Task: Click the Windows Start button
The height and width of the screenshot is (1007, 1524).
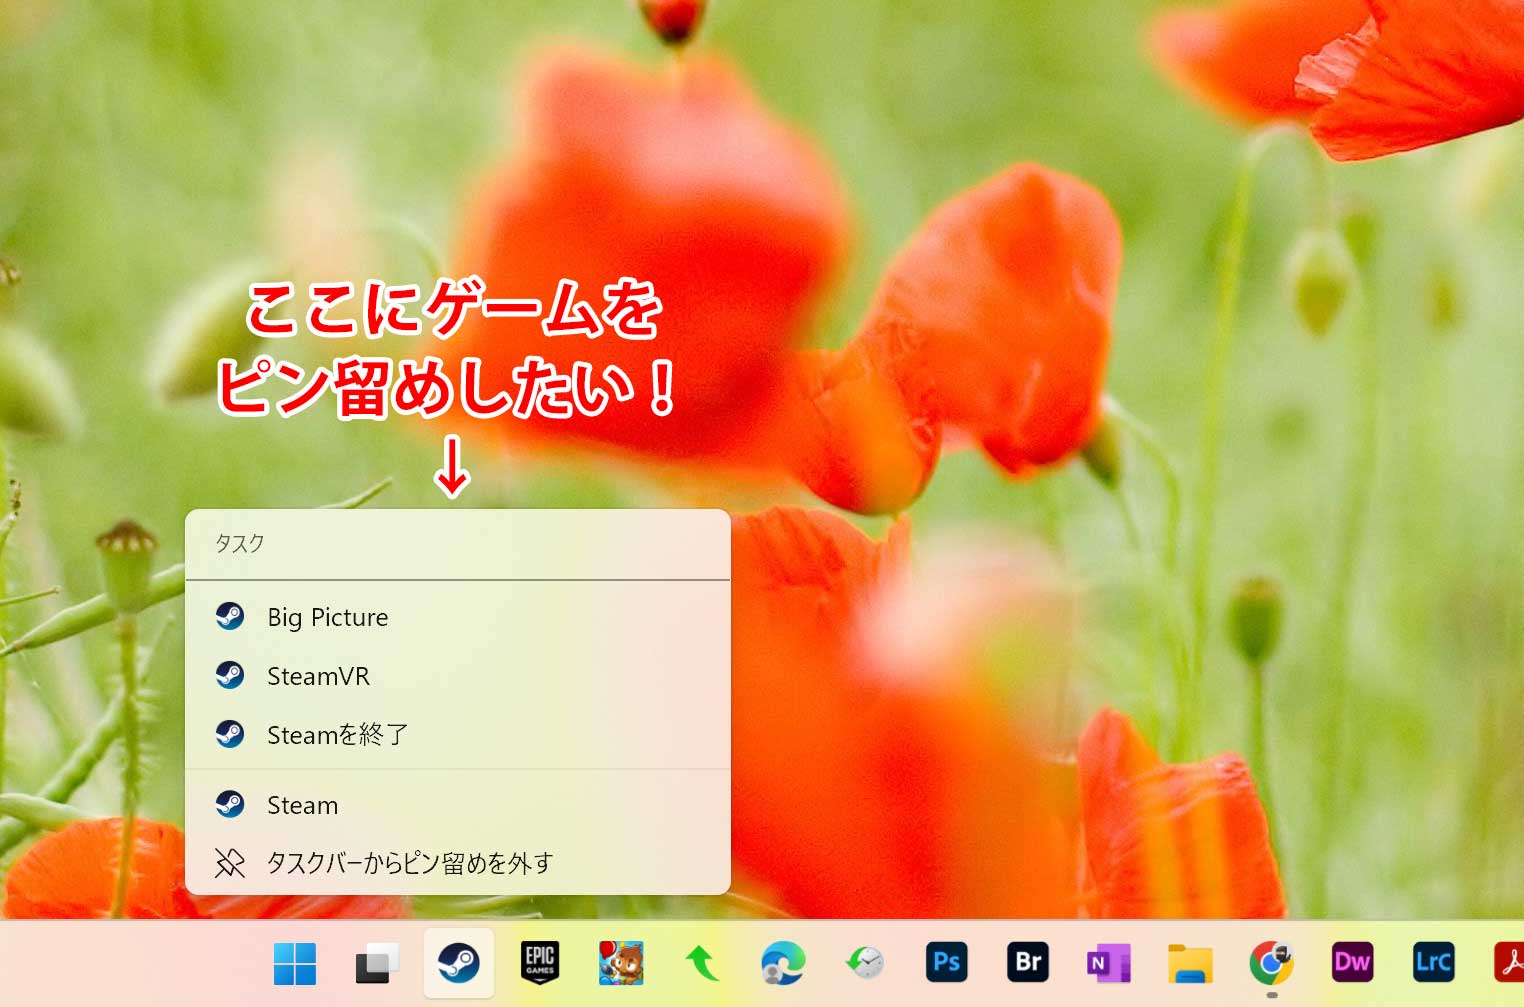Action: point(294,963)
